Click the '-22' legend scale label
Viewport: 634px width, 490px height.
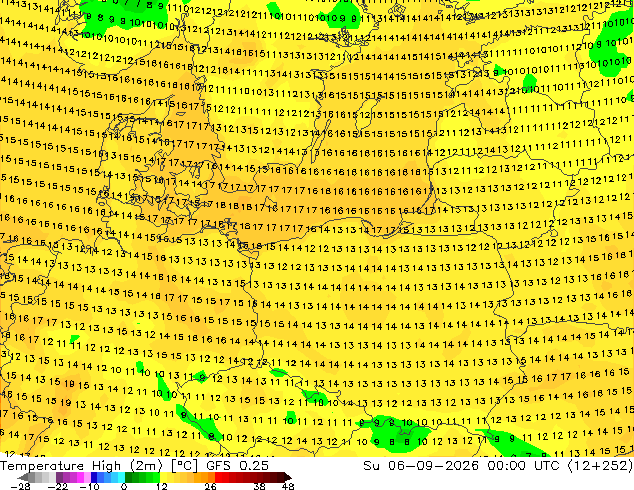point(57,486)
